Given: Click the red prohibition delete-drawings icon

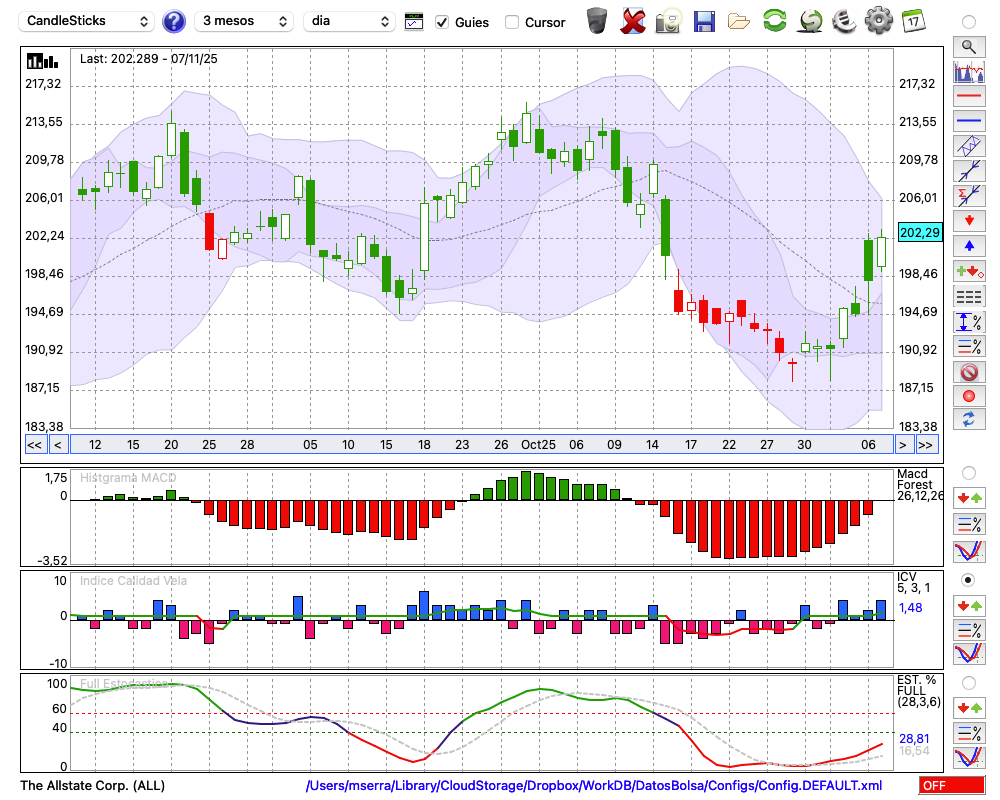Looking at the screenshot, I should click(968, 372).
